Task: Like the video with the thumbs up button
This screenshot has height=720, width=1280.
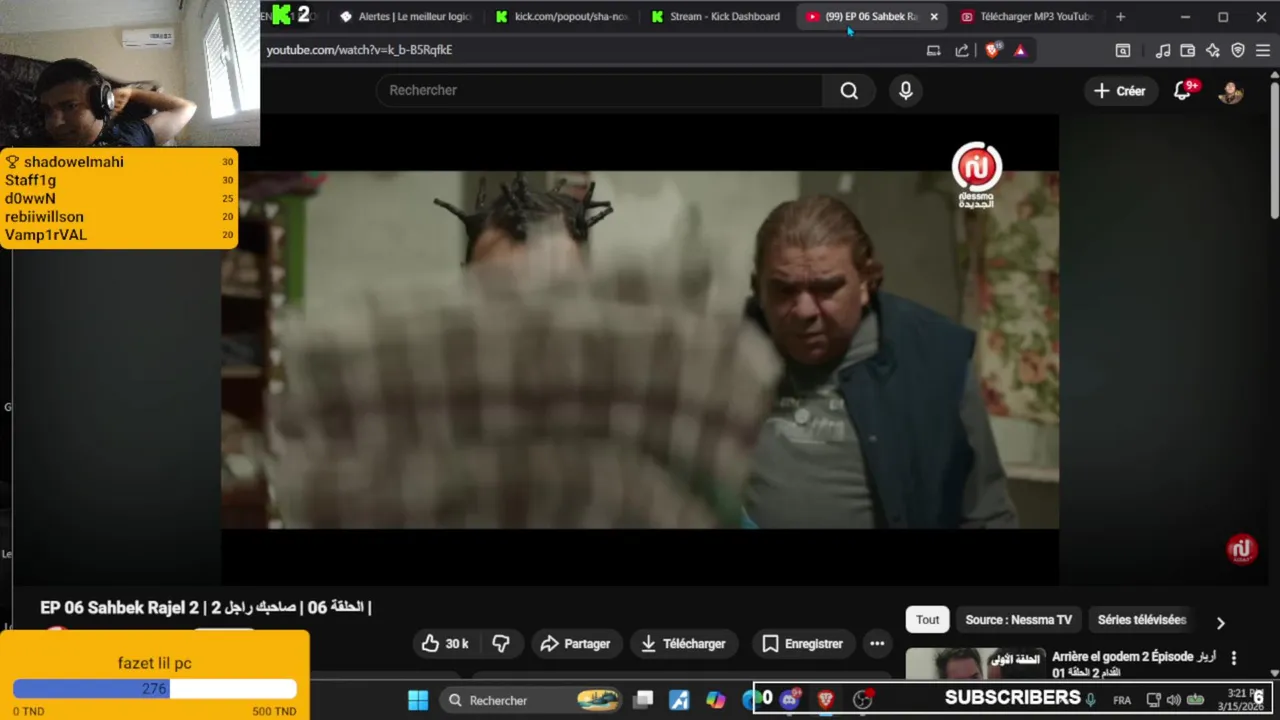Action: [444, 644]
